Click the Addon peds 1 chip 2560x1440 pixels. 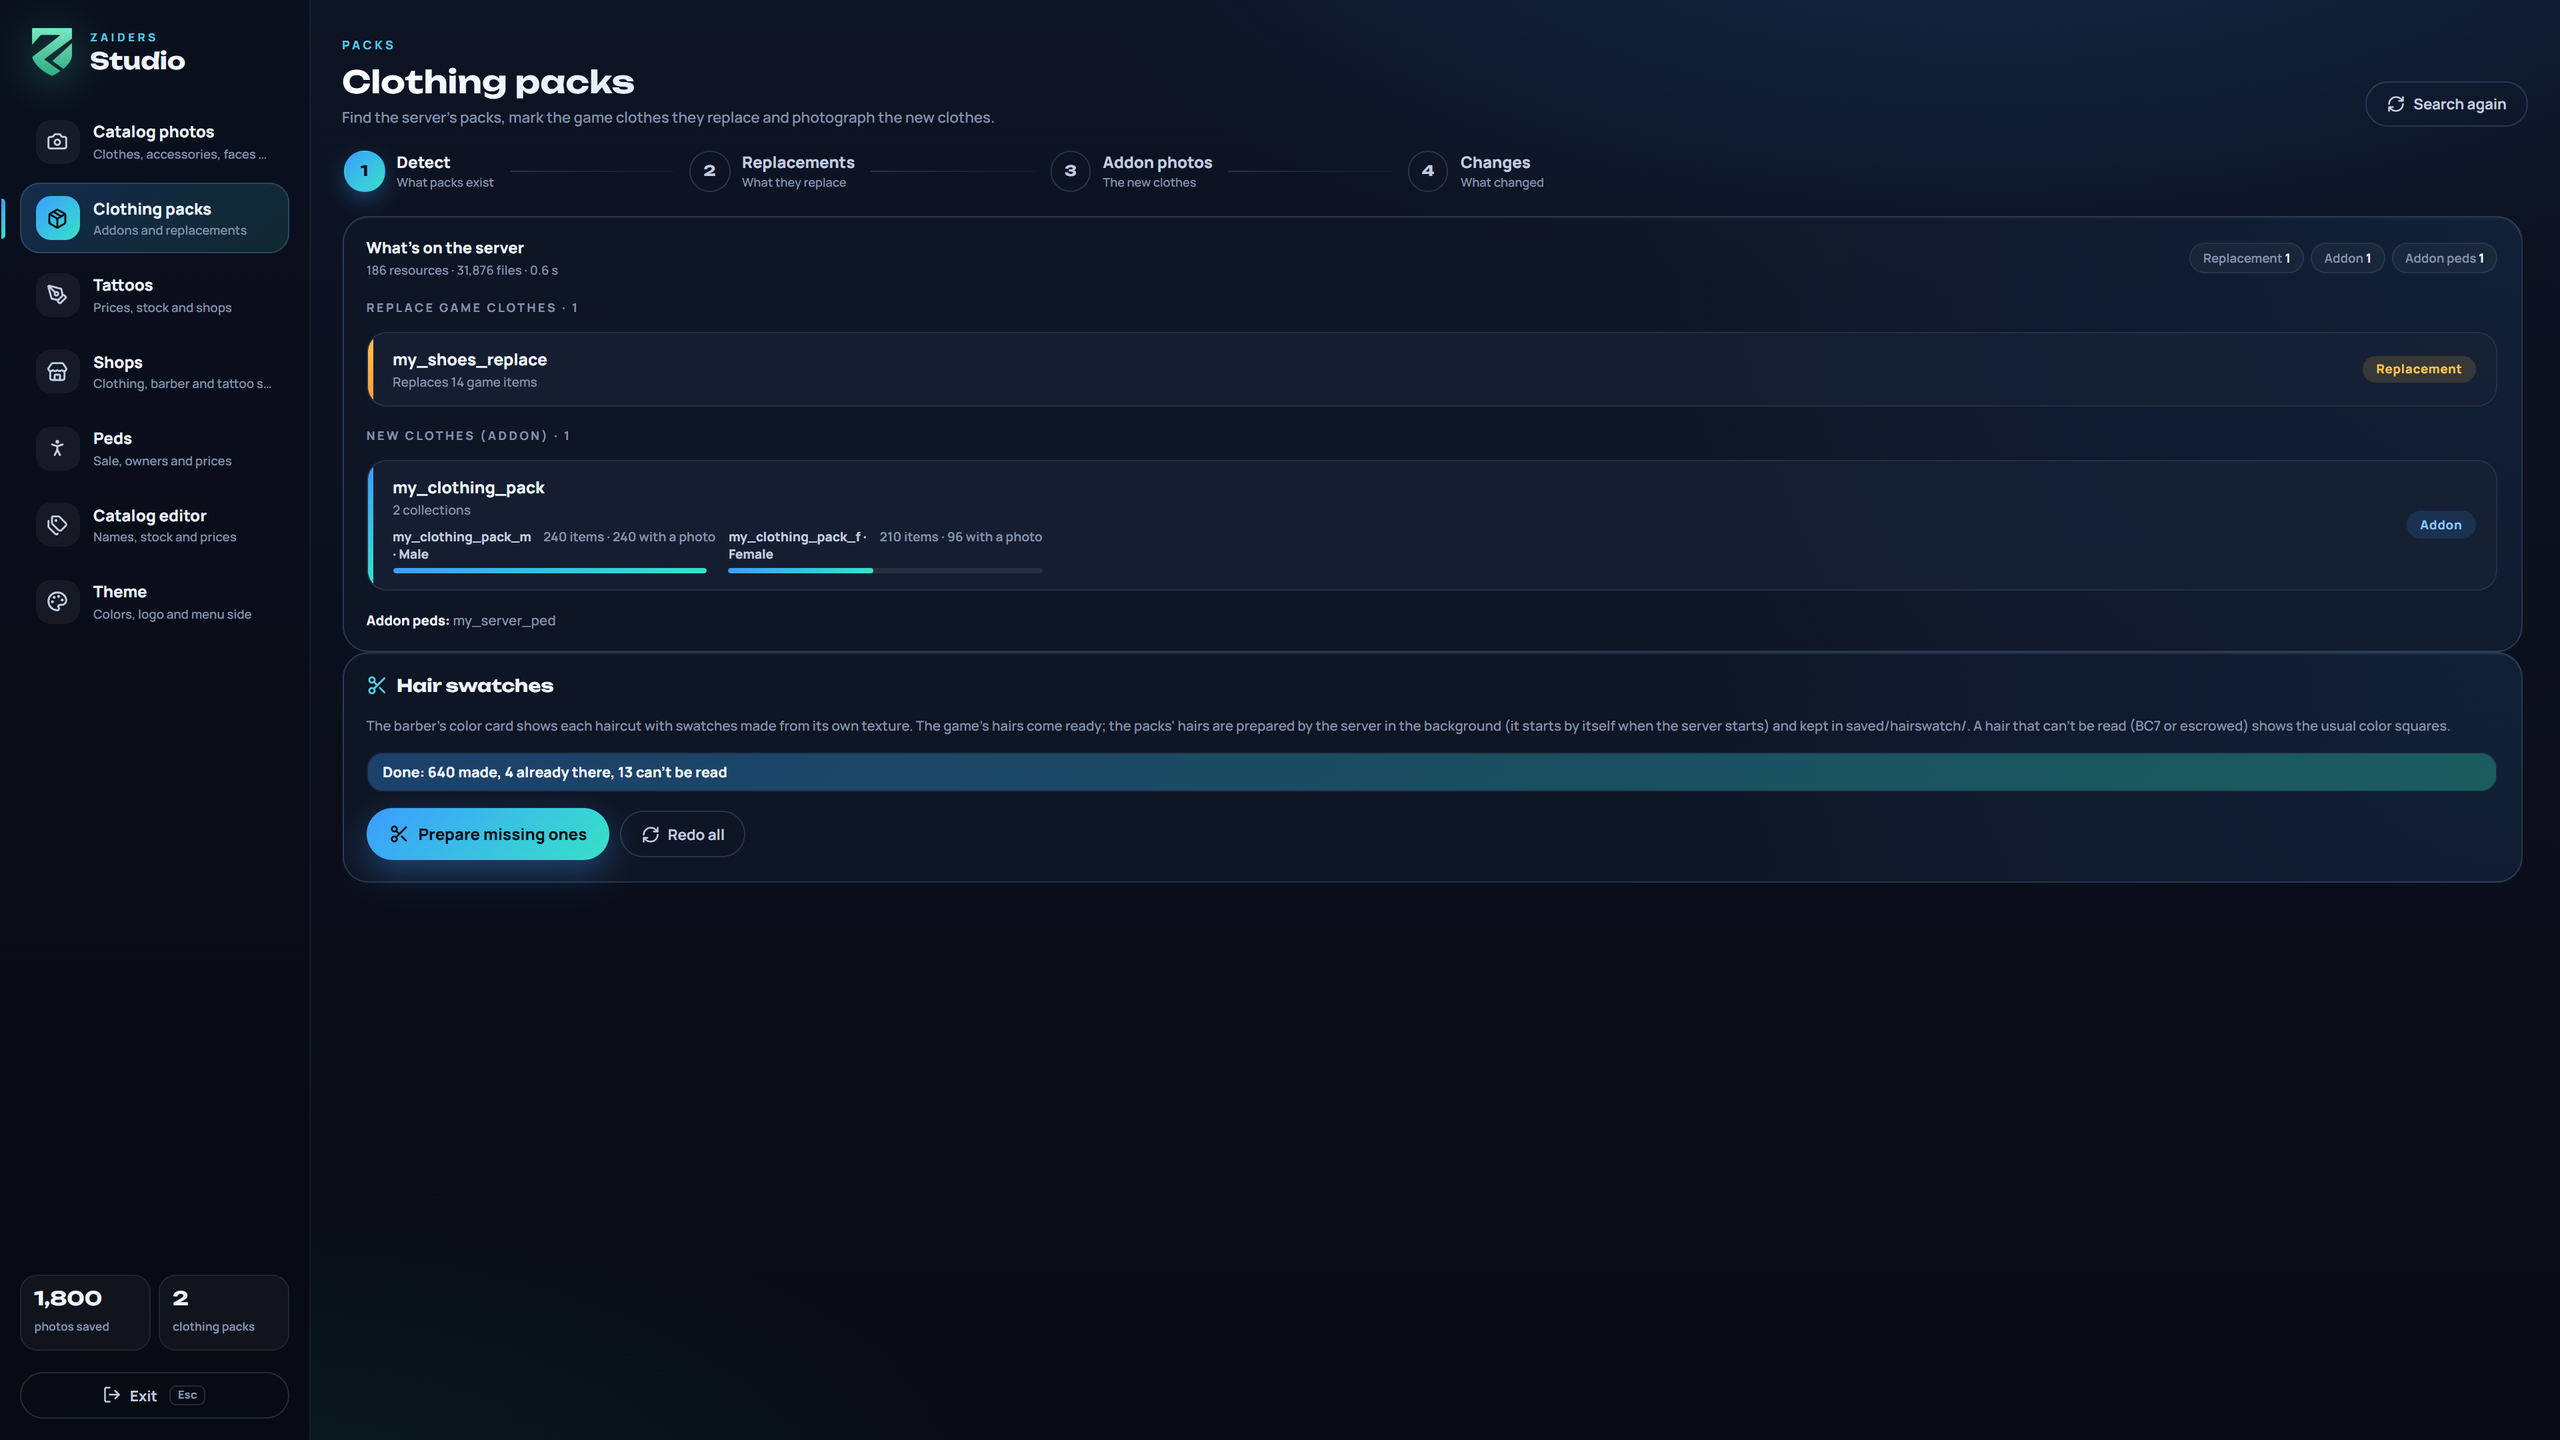click(2444, 258)
